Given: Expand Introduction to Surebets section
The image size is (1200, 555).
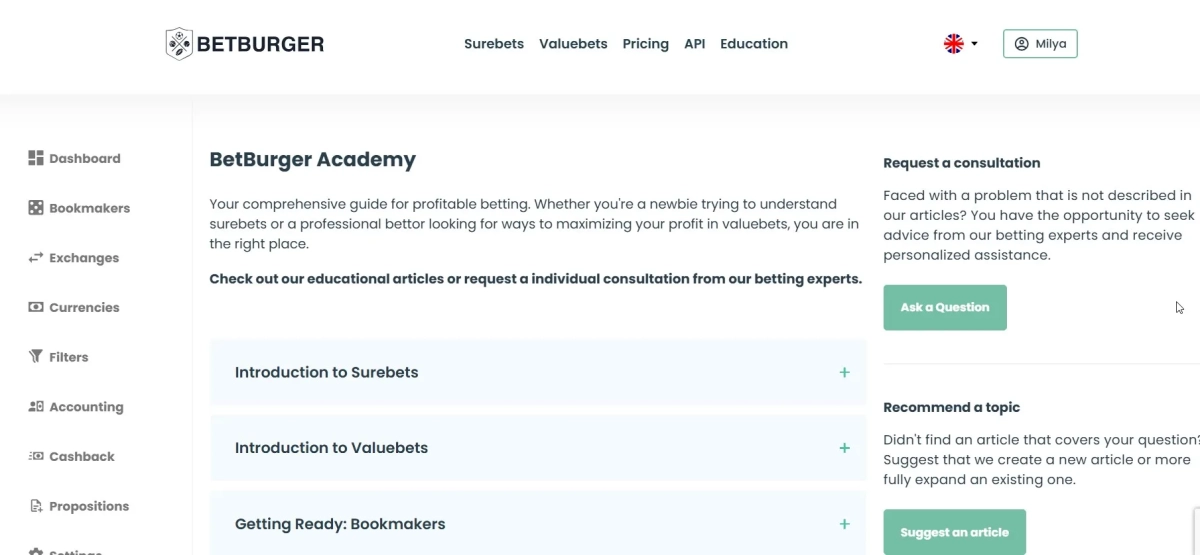Looking at the screenshot, I should click(844, 372).
